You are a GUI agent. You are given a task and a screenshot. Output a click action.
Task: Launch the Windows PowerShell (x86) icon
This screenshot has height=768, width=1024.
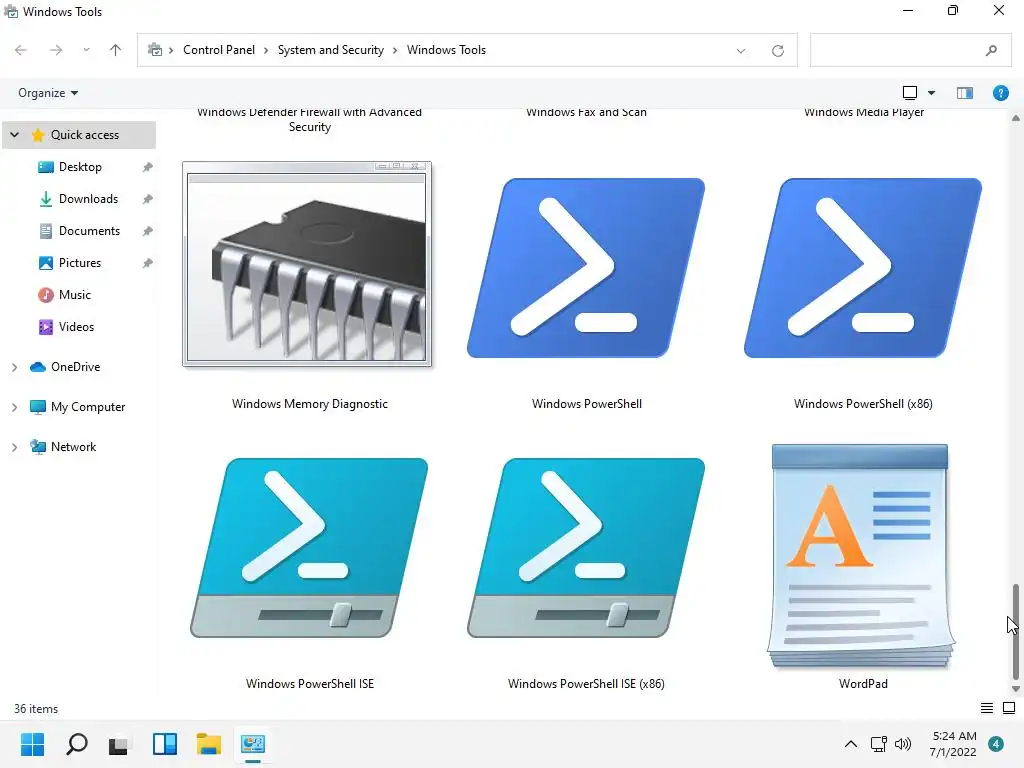tap(863, 268)
